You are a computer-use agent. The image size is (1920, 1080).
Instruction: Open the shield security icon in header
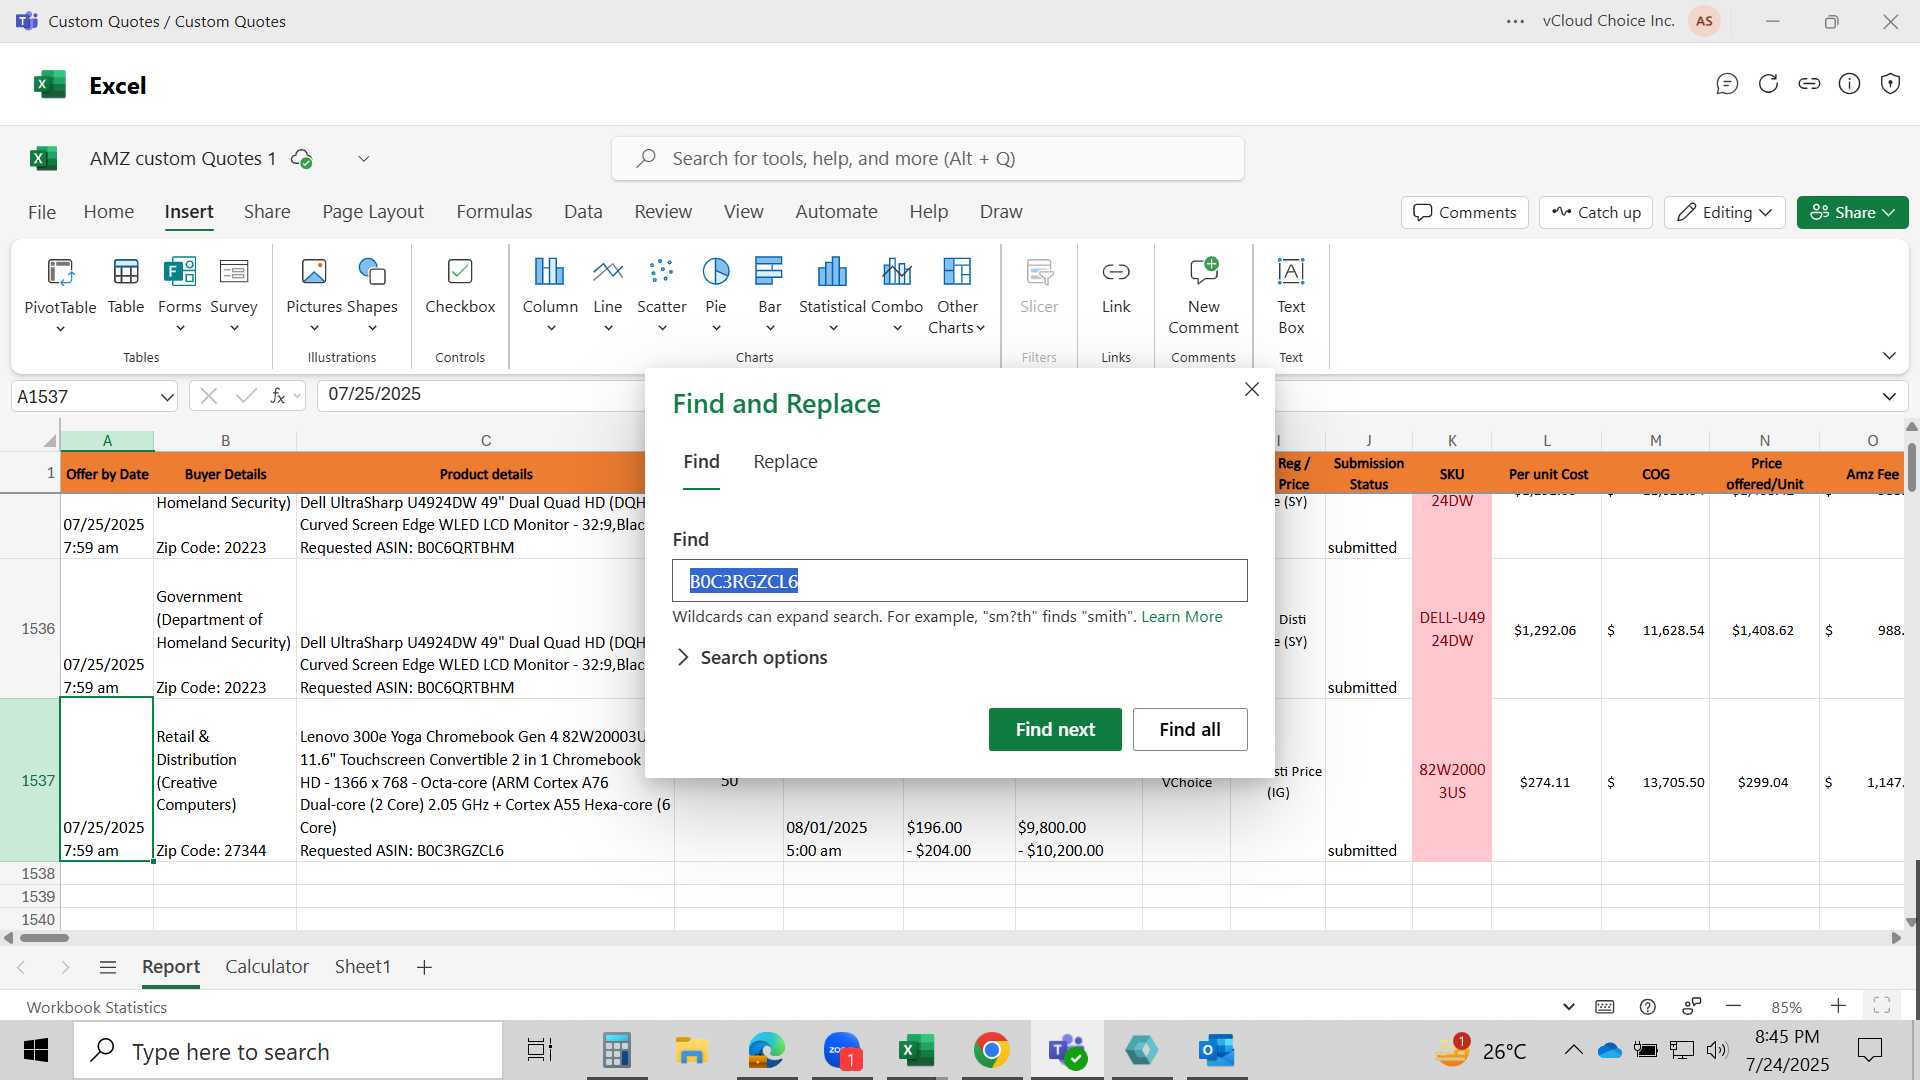(x=1890, y=84)
